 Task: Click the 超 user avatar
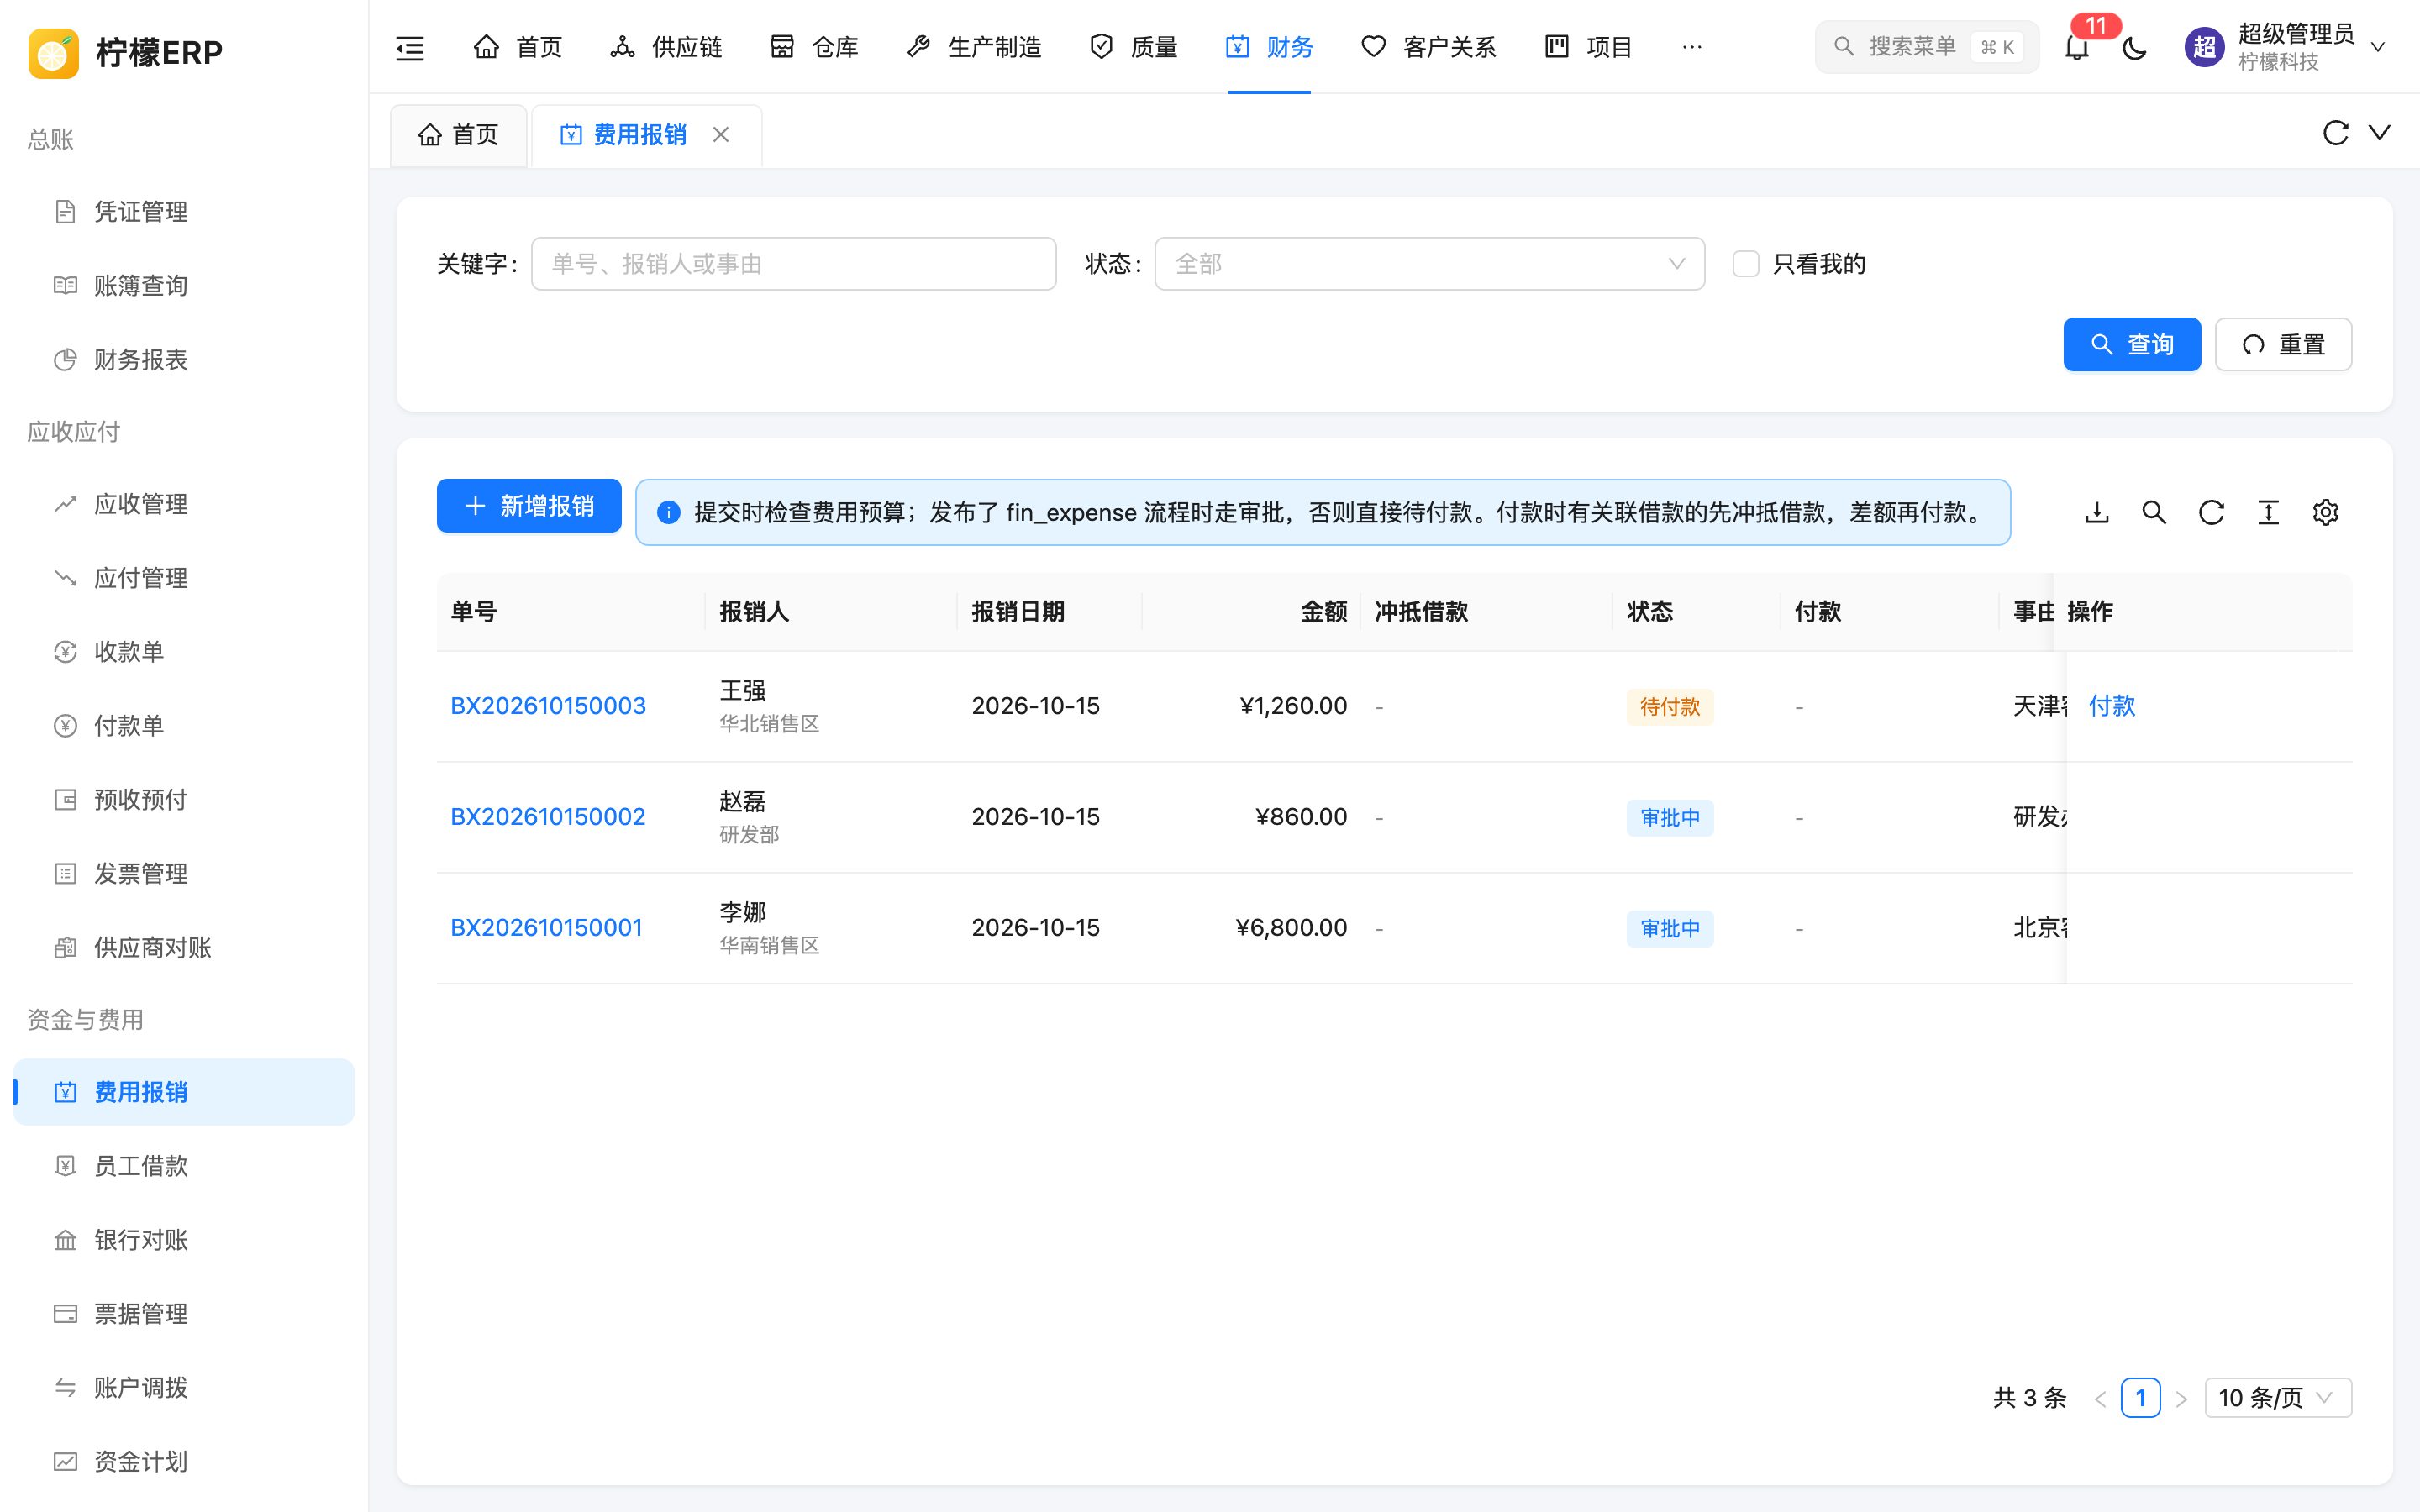point(2204,47)
